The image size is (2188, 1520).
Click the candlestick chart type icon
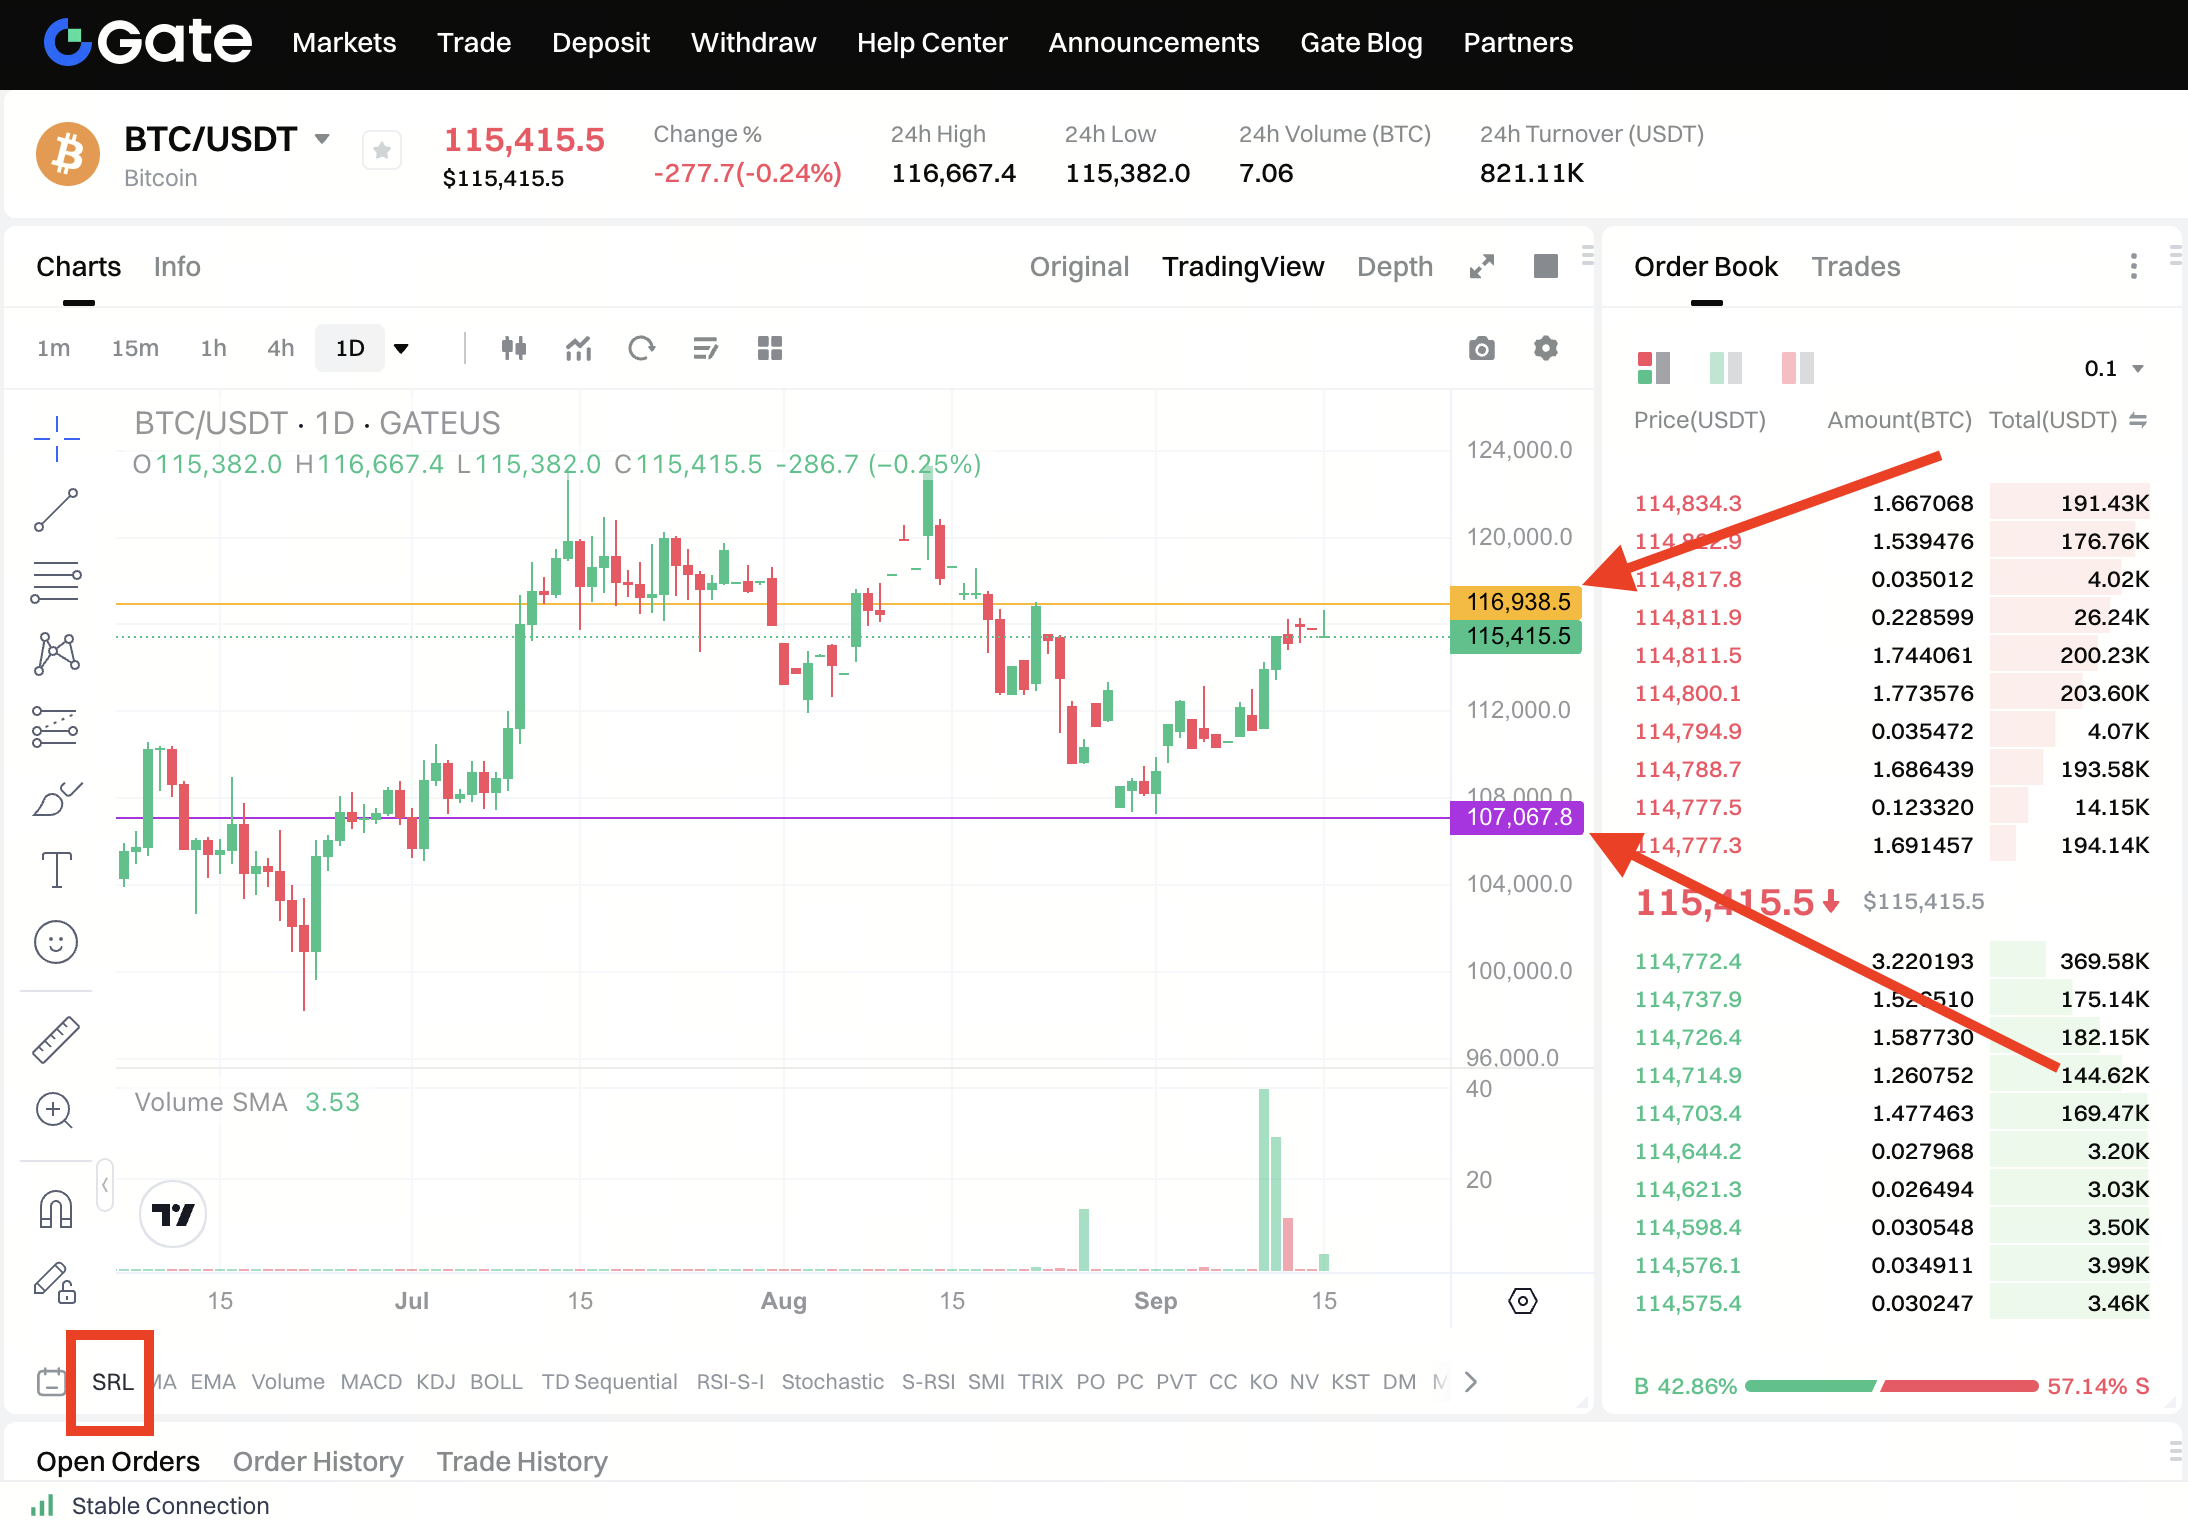click(x=514, y=348)
